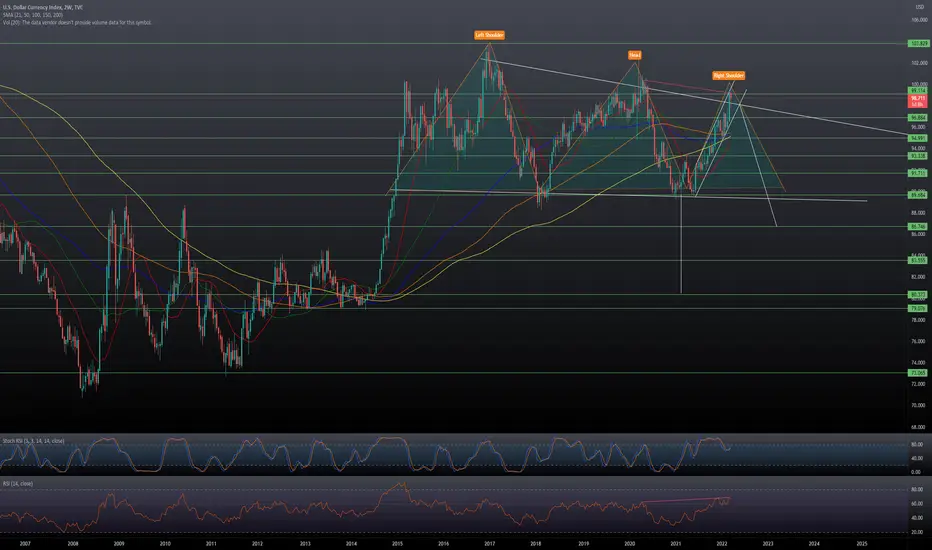Click the 2015 label on time axis
This screenshot has height=550, width=932.
pyautogui.click(x=398, y=543)
